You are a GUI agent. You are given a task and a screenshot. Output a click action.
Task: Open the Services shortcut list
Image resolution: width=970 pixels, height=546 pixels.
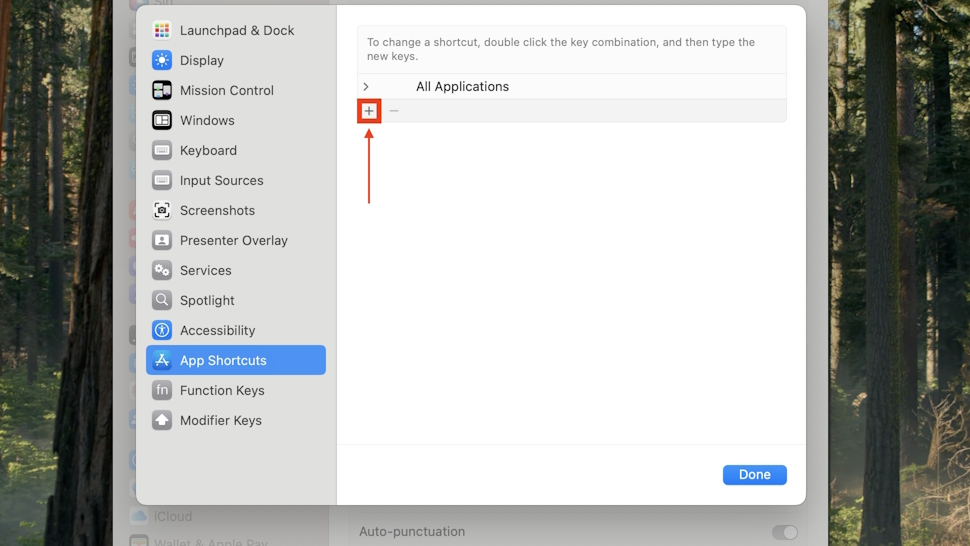tap(236, 270)
